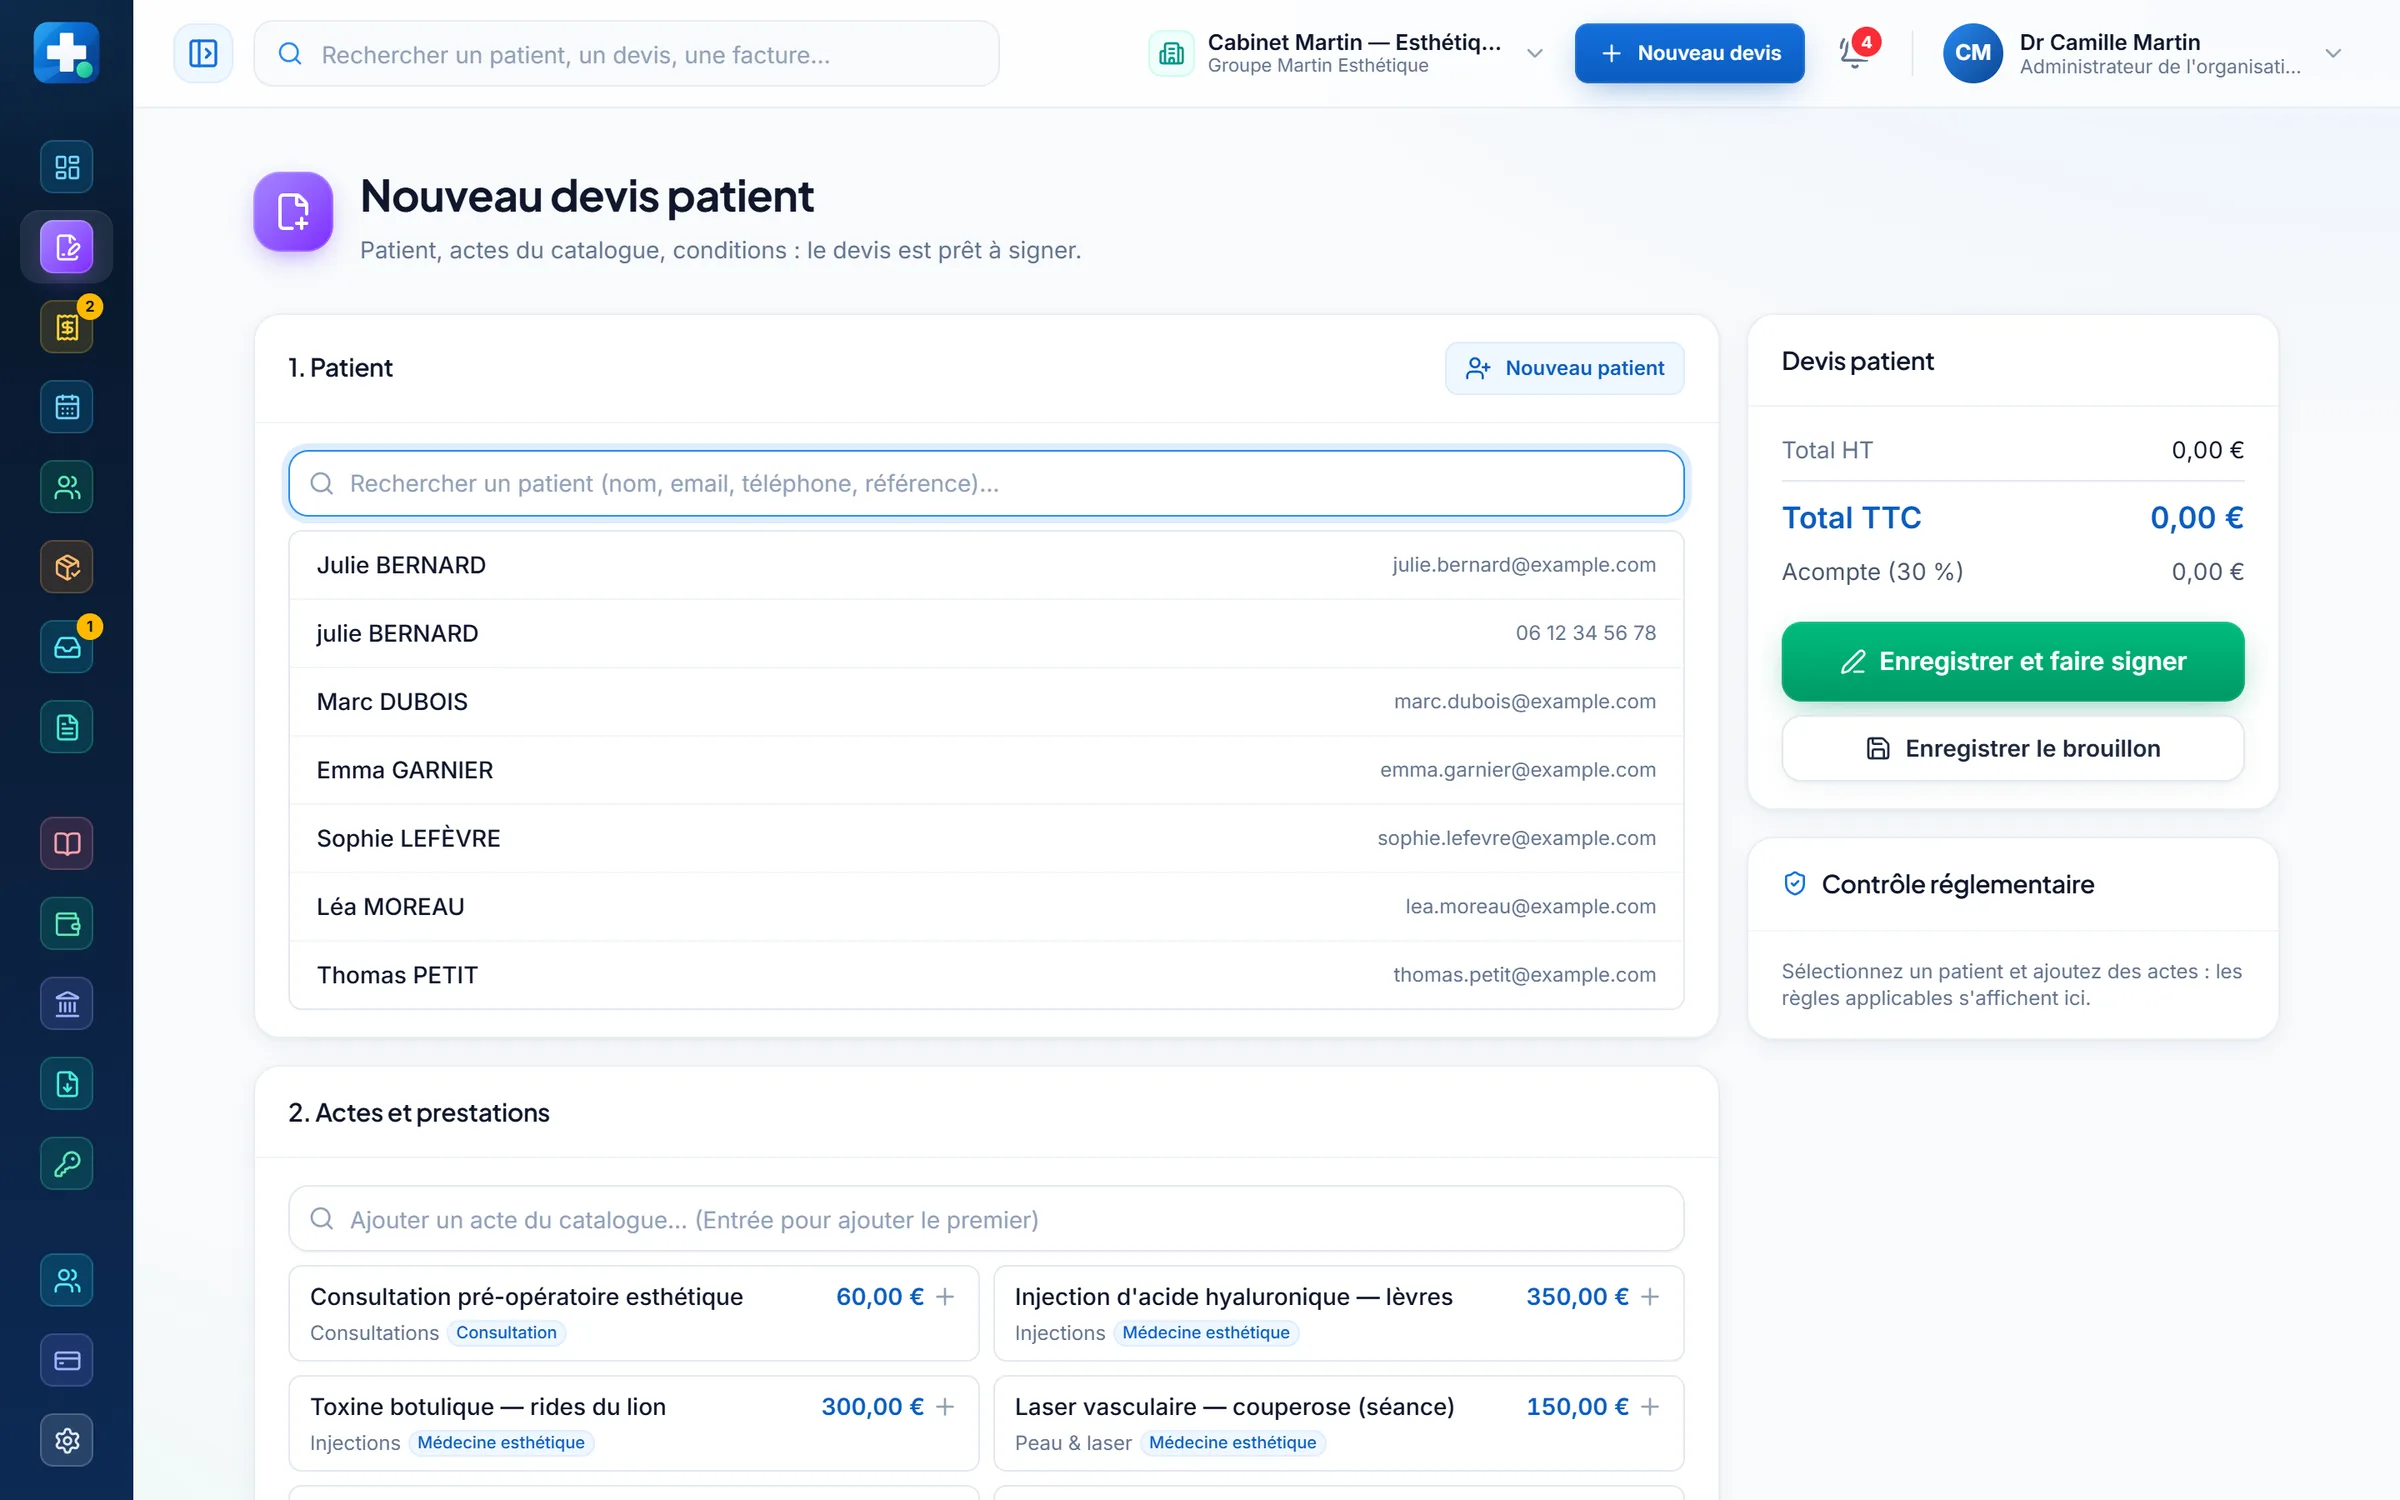
Task: Click Enregistrer et faire signer
Action: click(x=2012, y=661)
